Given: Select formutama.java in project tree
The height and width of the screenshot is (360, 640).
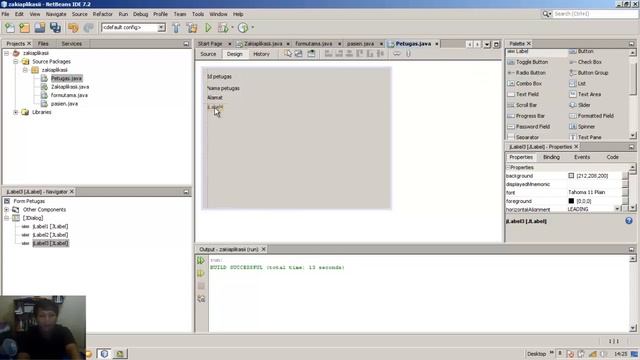Looking at the screenshot, I should tap(69, 95).
